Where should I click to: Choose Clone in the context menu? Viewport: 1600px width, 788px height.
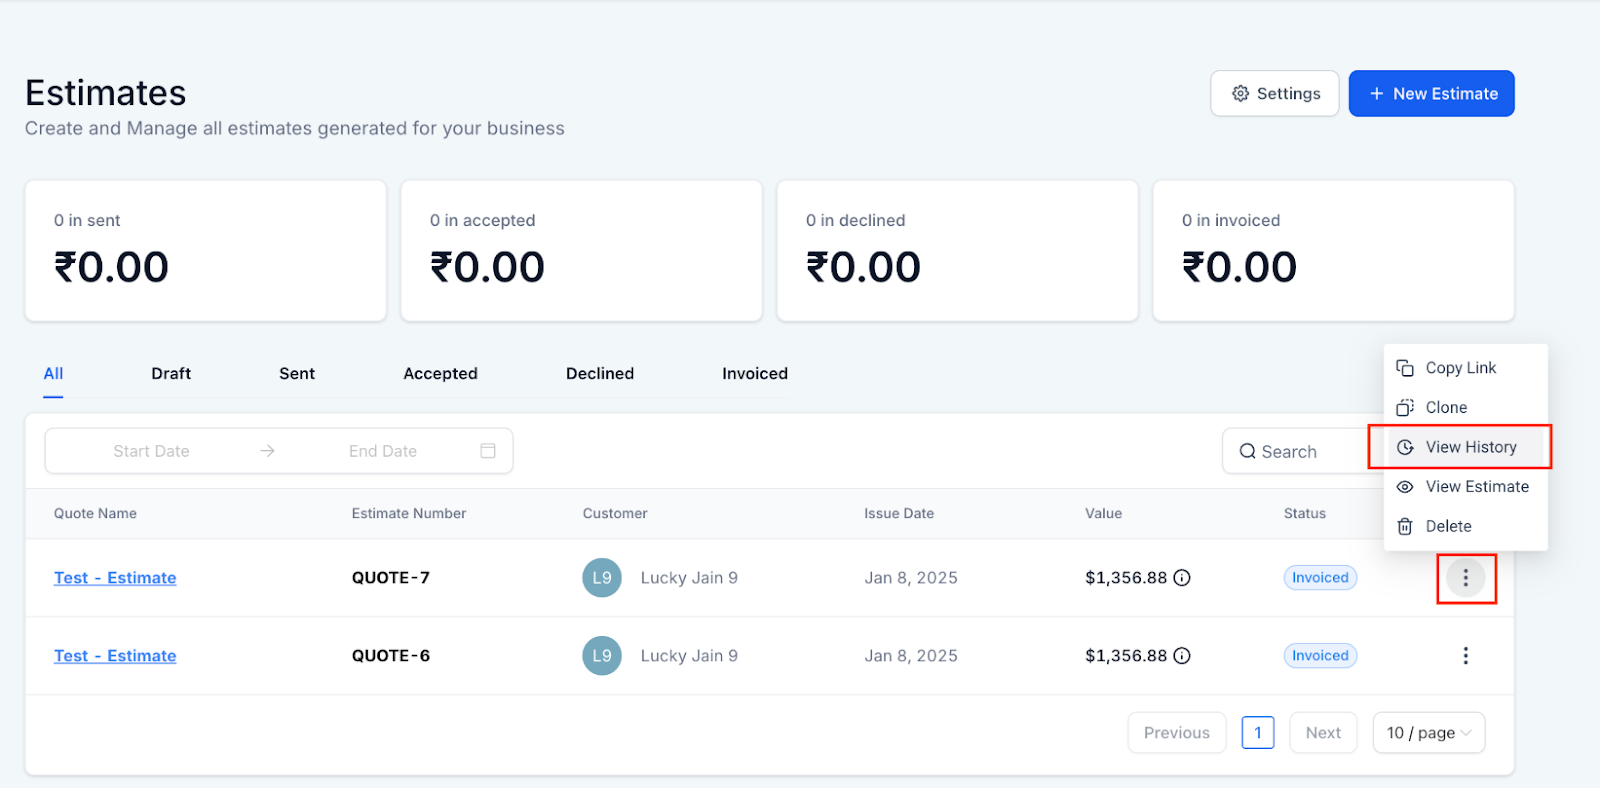[1446, 408]
